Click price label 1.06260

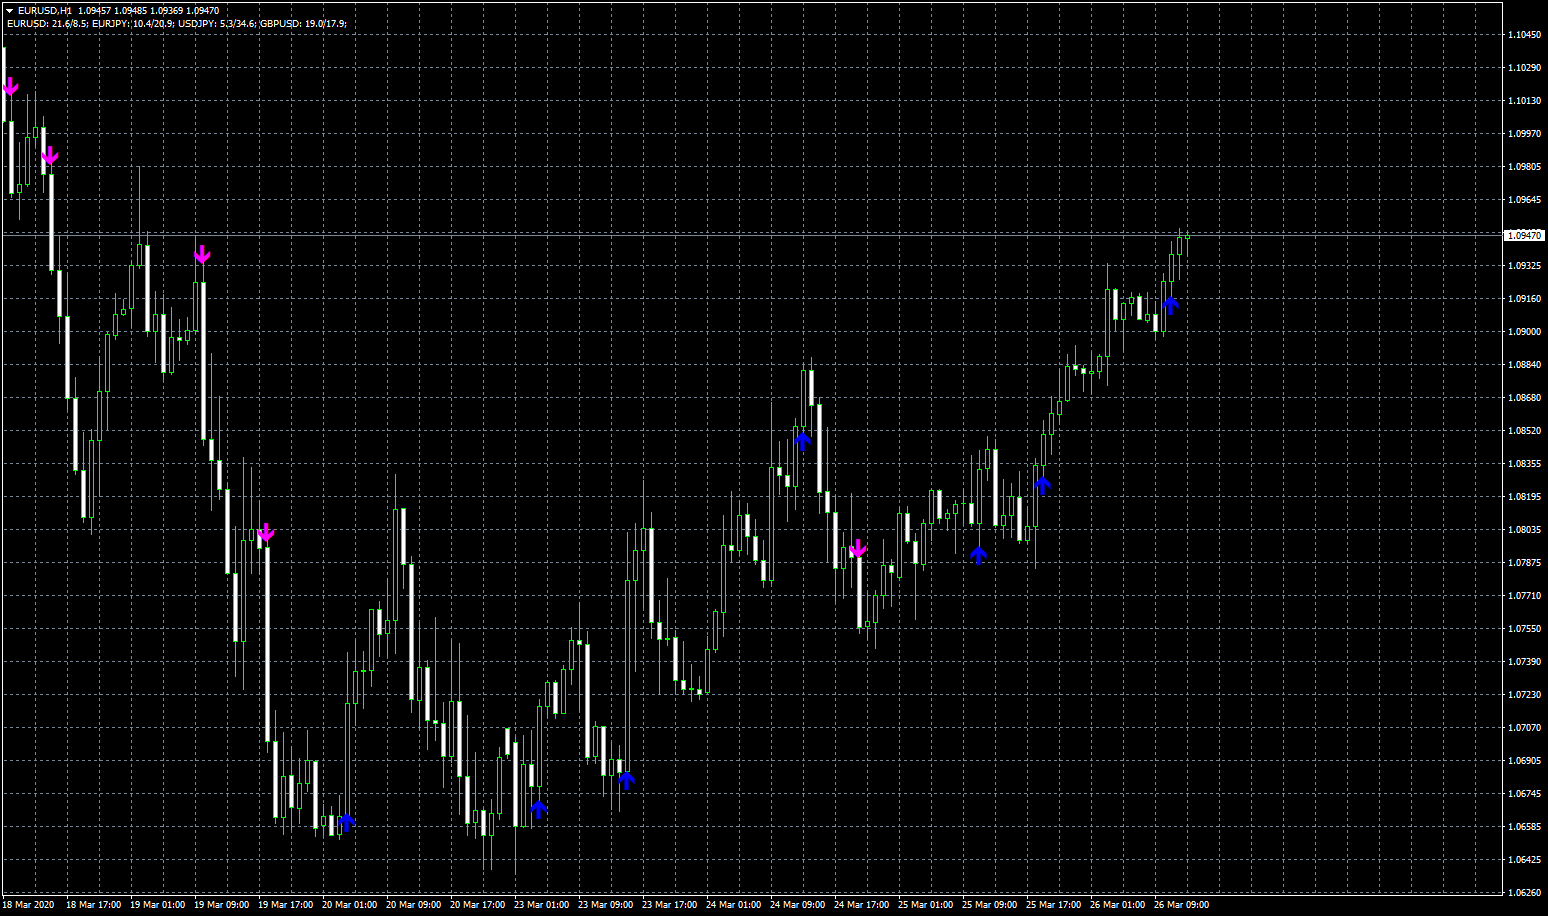click(x=1524, y=893)
